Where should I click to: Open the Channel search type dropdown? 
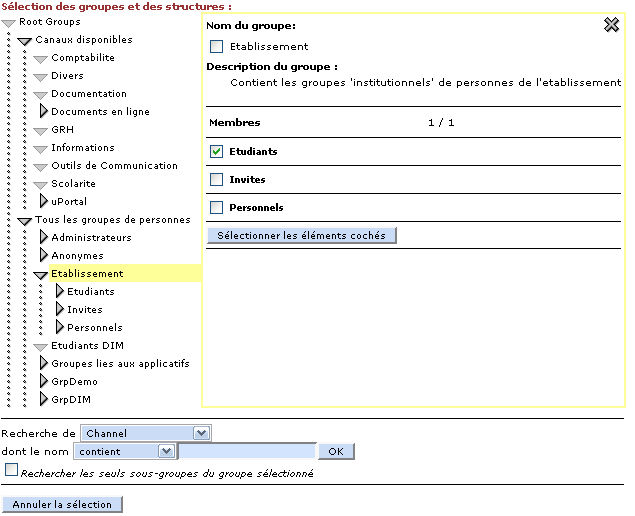click(145, 434)
